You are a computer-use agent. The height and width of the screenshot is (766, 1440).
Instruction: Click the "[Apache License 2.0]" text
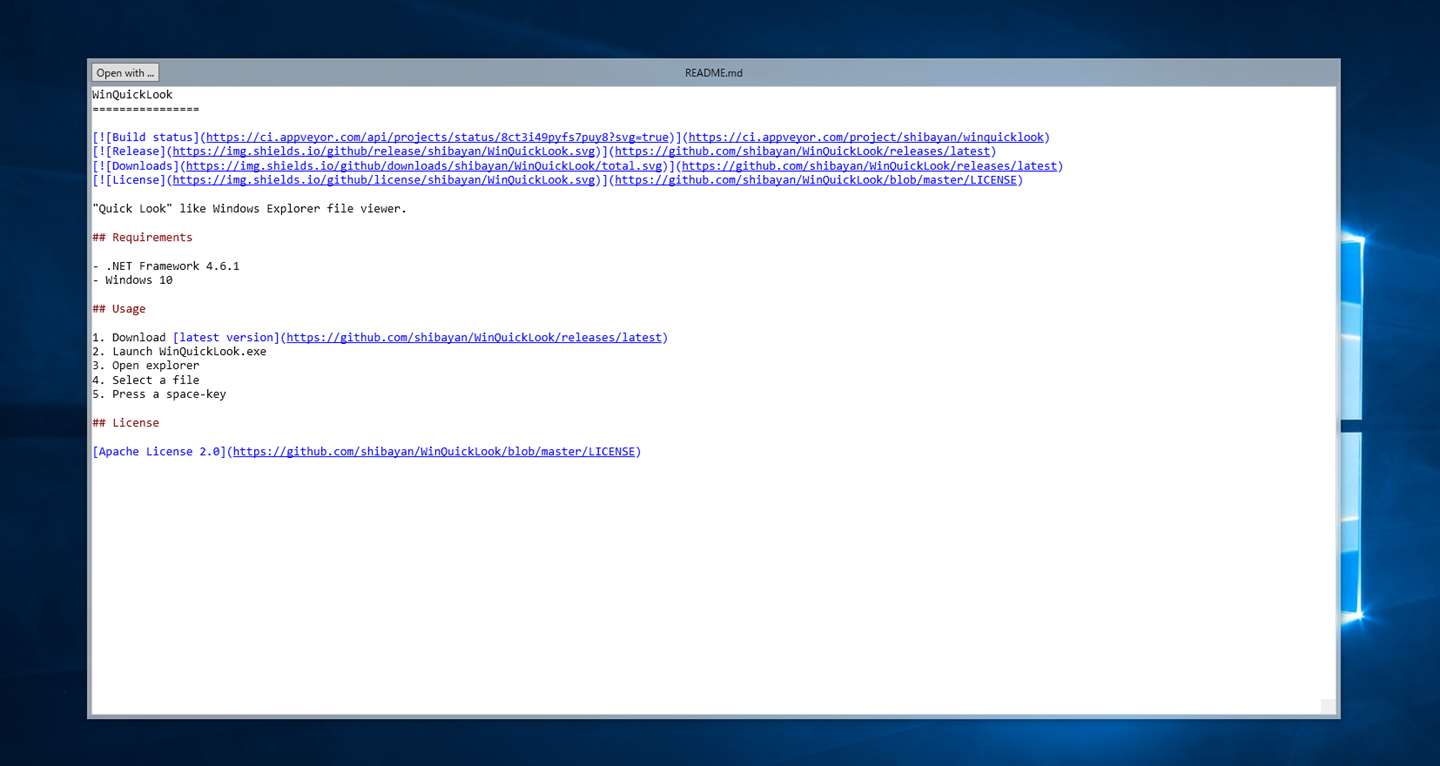159,452
